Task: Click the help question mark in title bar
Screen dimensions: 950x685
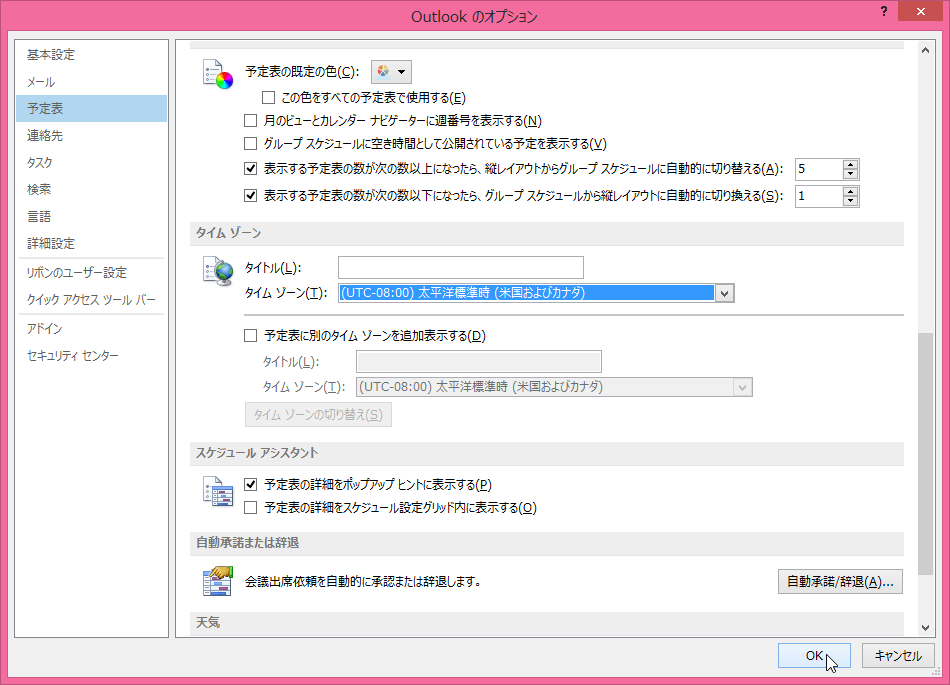Action: coord(884,12)
